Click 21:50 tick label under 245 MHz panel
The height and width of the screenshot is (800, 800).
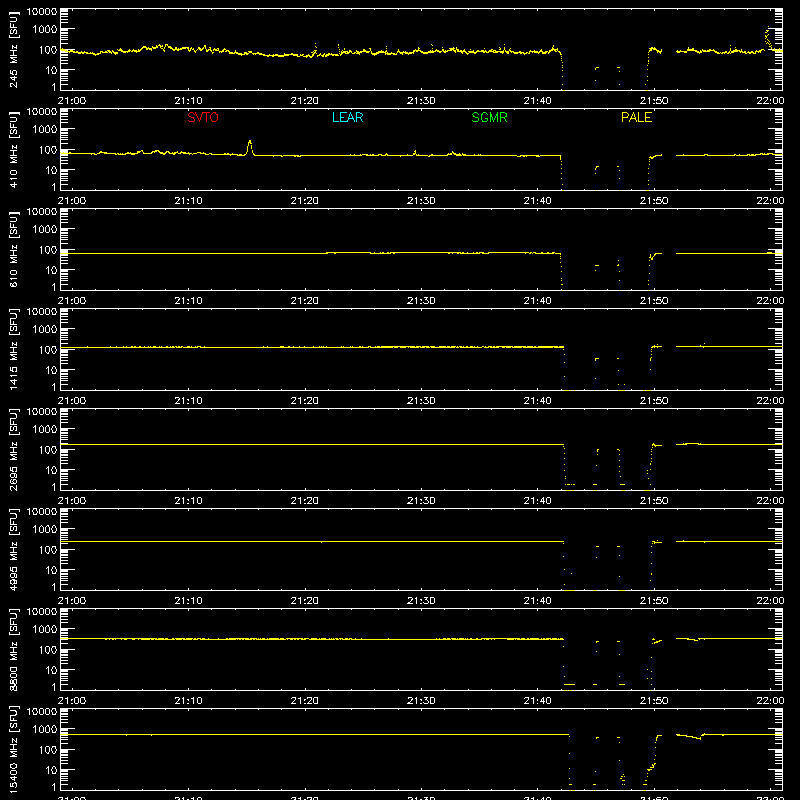(x=654, y=101)
